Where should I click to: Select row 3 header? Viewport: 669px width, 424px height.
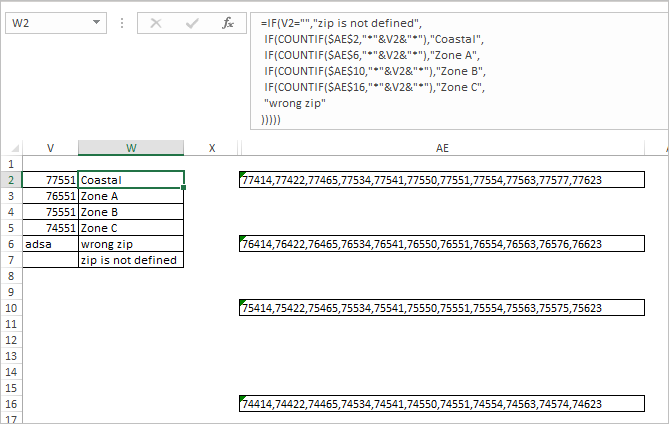11,196
